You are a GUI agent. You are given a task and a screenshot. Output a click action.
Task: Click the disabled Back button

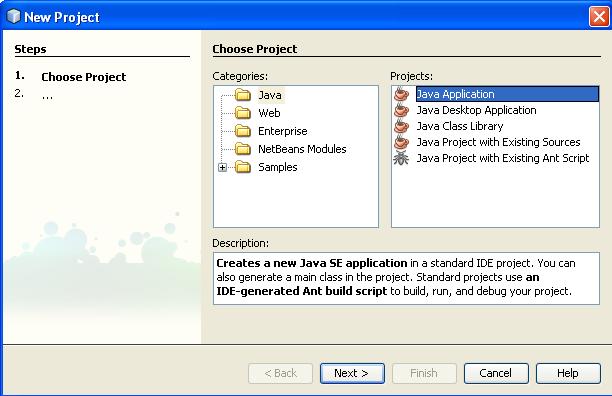pos(280,373)
